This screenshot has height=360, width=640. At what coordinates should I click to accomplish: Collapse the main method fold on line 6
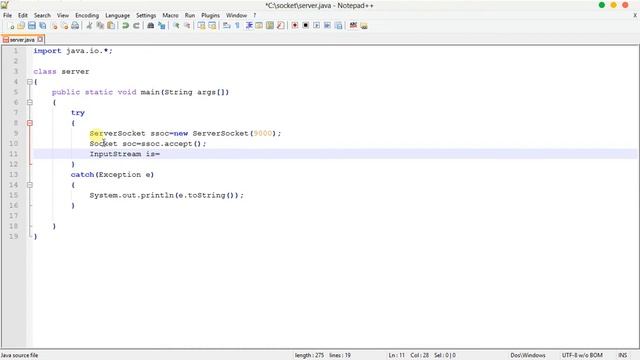pyautogui.click(x=30, y=102)
